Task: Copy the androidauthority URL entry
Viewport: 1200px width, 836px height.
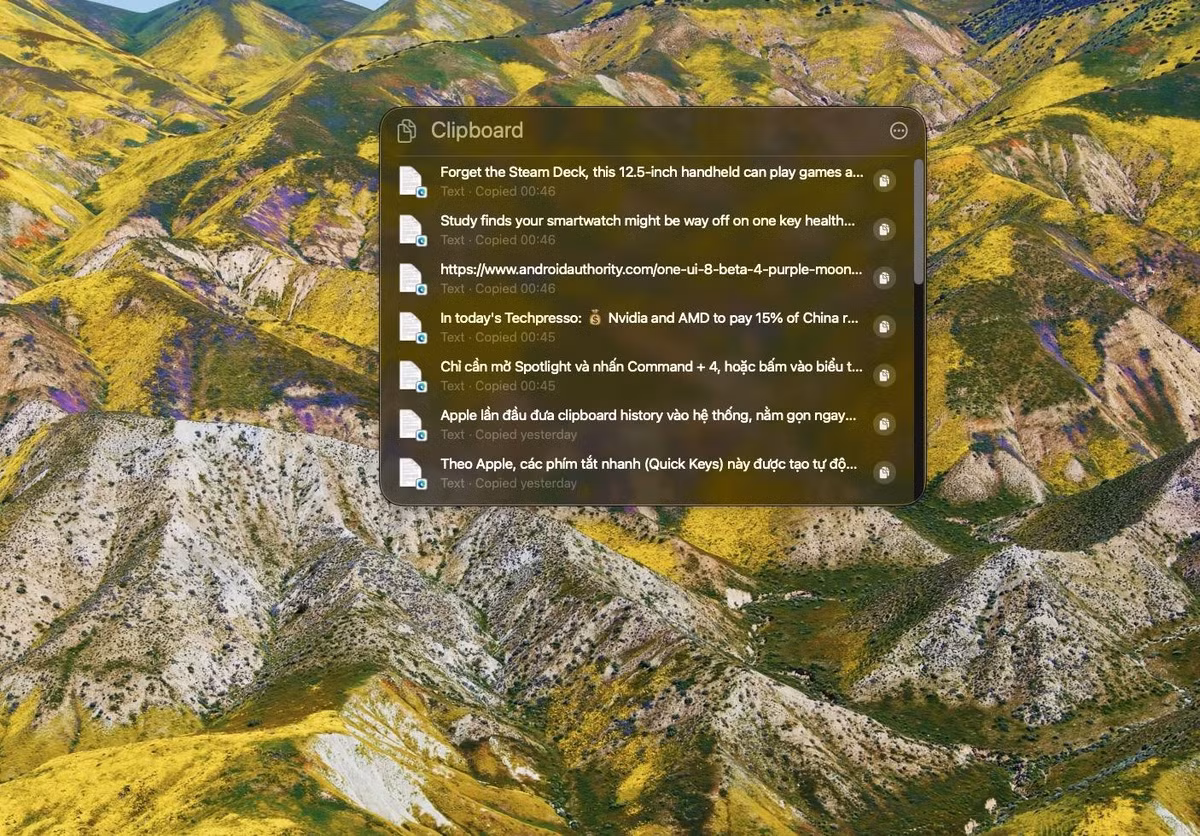Action: tap(883, 278)
